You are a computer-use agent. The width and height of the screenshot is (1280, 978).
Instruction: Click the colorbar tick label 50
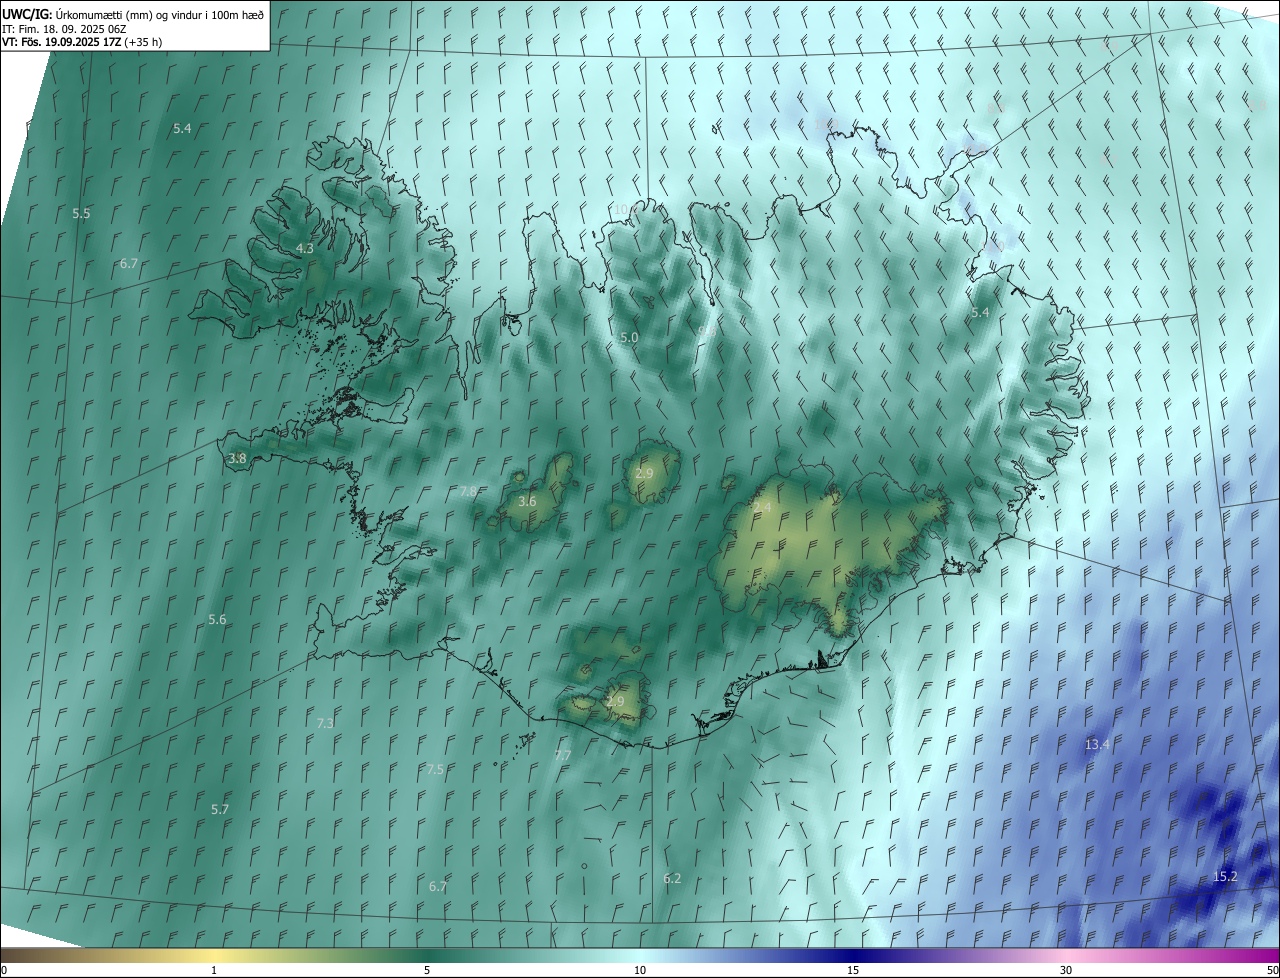[x=1272, y=970]
